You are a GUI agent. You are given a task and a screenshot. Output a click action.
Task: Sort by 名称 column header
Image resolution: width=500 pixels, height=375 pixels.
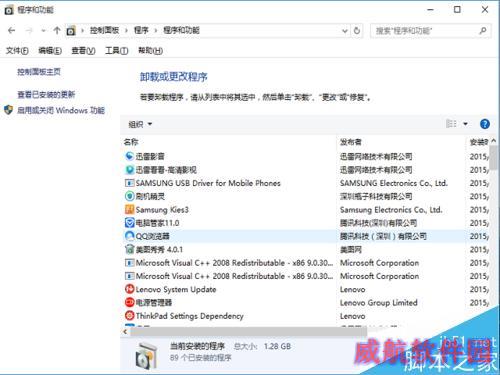click(x=131, y=142)
